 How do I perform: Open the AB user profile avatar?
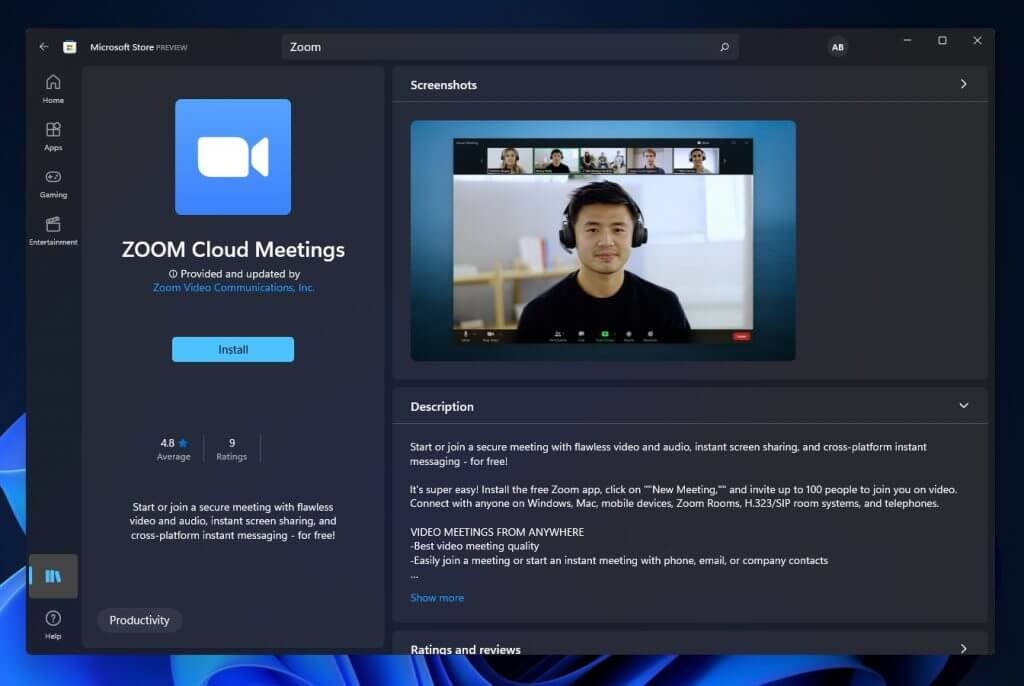coord(837,47)
